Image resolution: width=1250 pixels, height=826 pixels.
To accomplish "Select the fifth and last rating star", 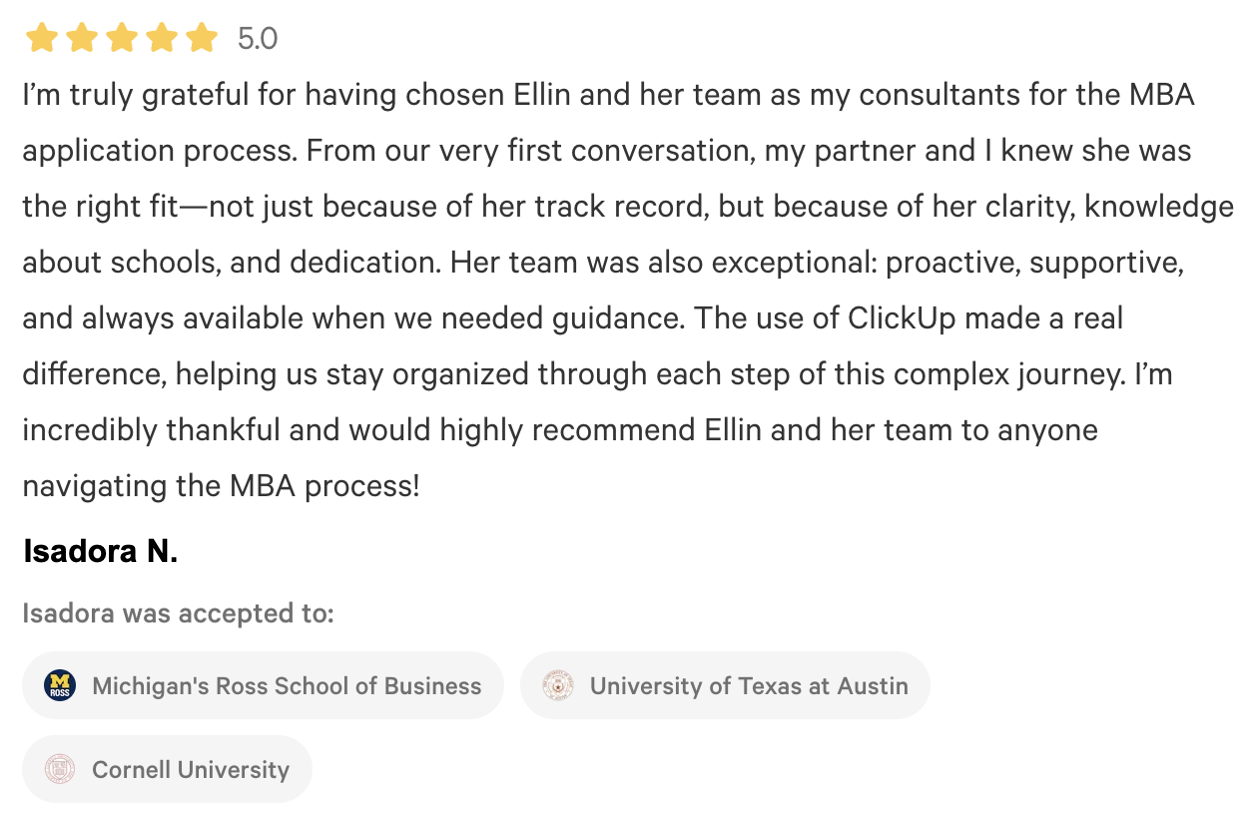I will (201, 39).
